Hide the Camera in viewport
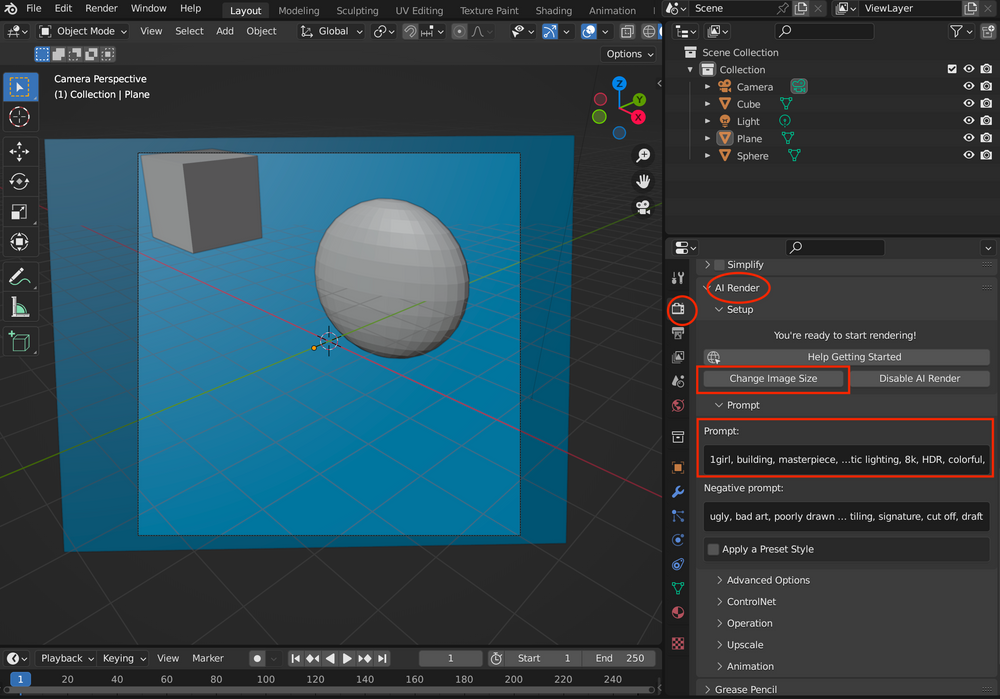 pyautogui.click(x=968, y=87)
